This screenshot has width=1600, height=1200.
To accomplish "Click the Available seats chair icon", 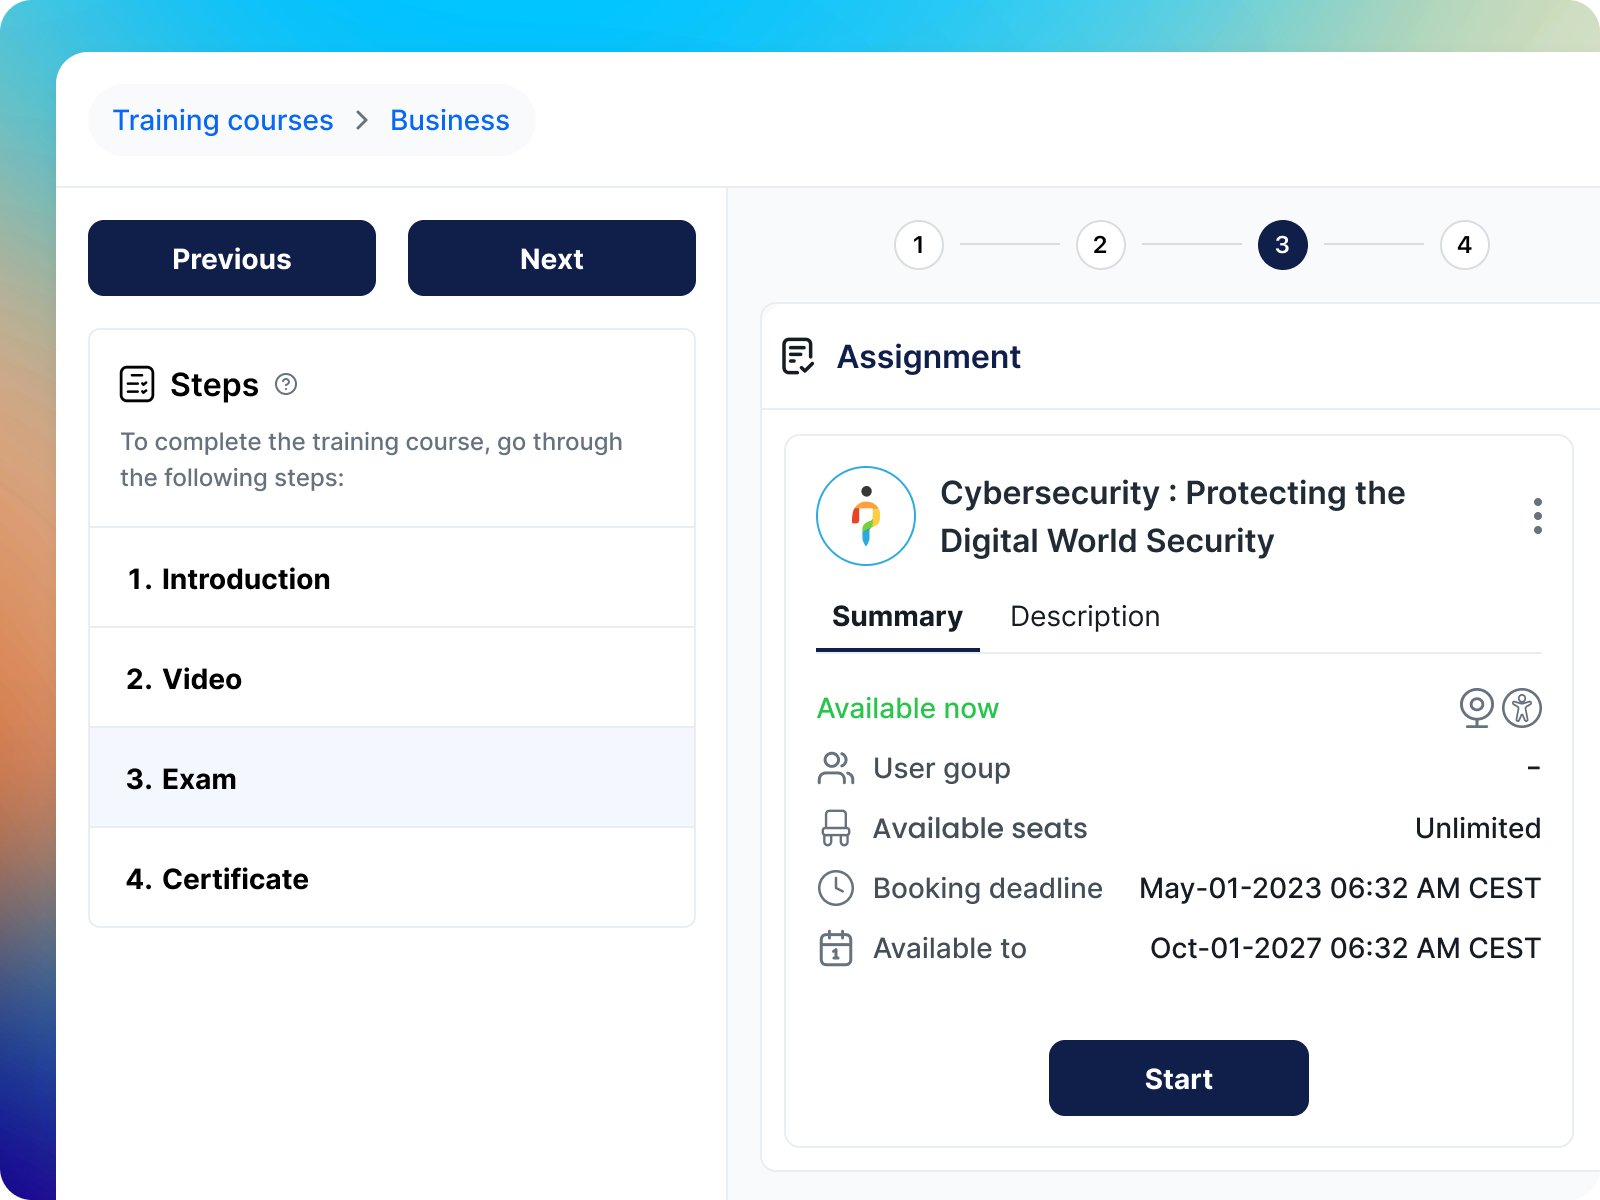I will coord(836,828).
